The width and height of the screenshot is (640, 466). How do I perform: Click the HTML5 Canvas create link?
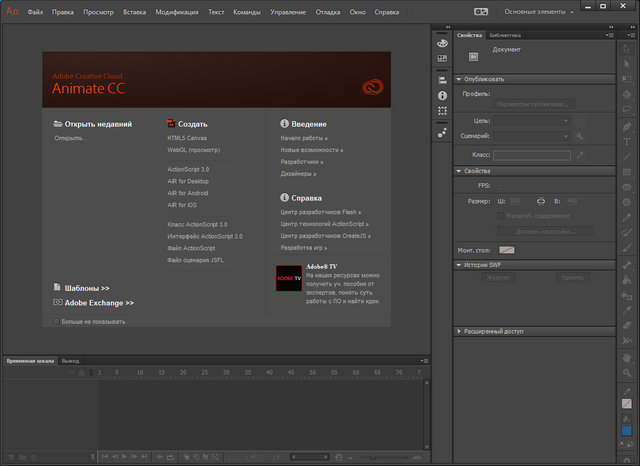pyautogui.click(x=188, y=138)
